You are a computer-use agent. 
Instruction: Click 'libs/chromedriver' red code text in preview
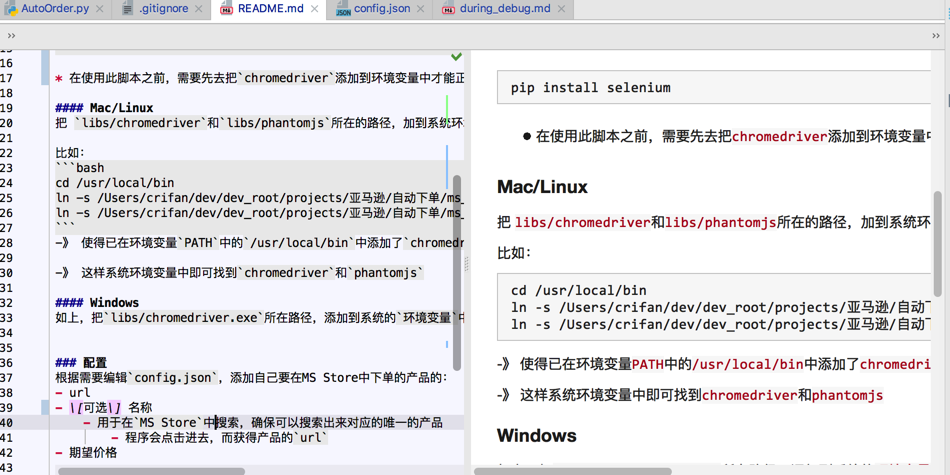tap(583, 222)
